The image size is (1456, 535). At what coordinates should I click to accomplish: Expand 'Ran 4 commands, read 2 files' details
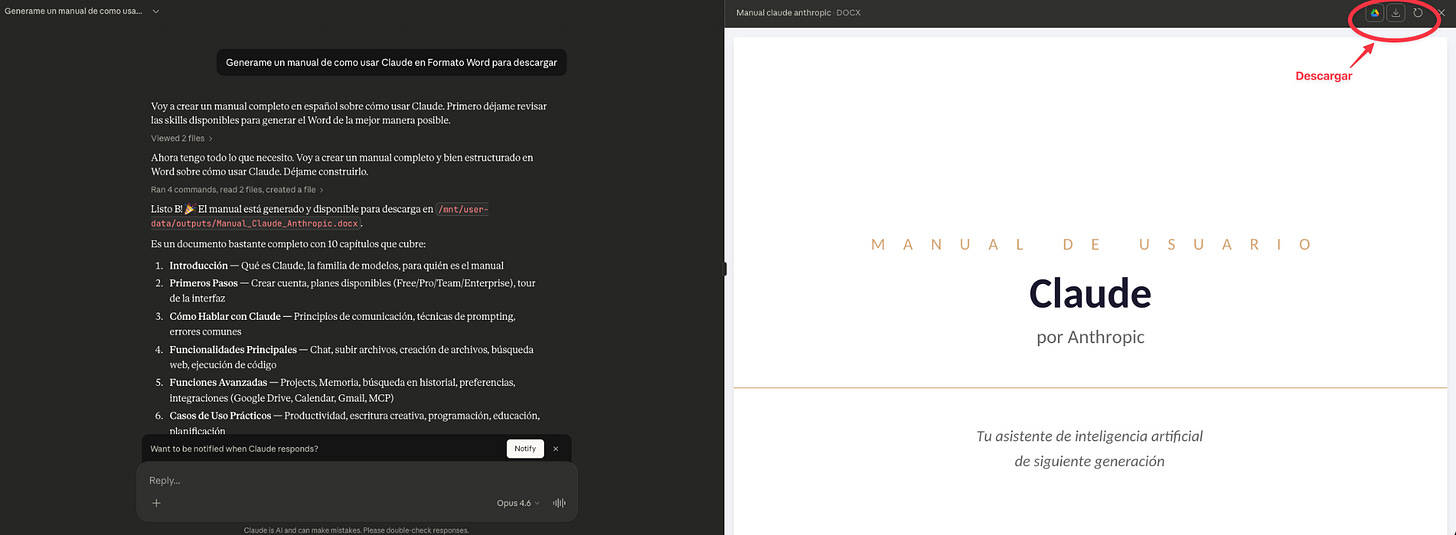pyautogui.click(x=237, y=189)
